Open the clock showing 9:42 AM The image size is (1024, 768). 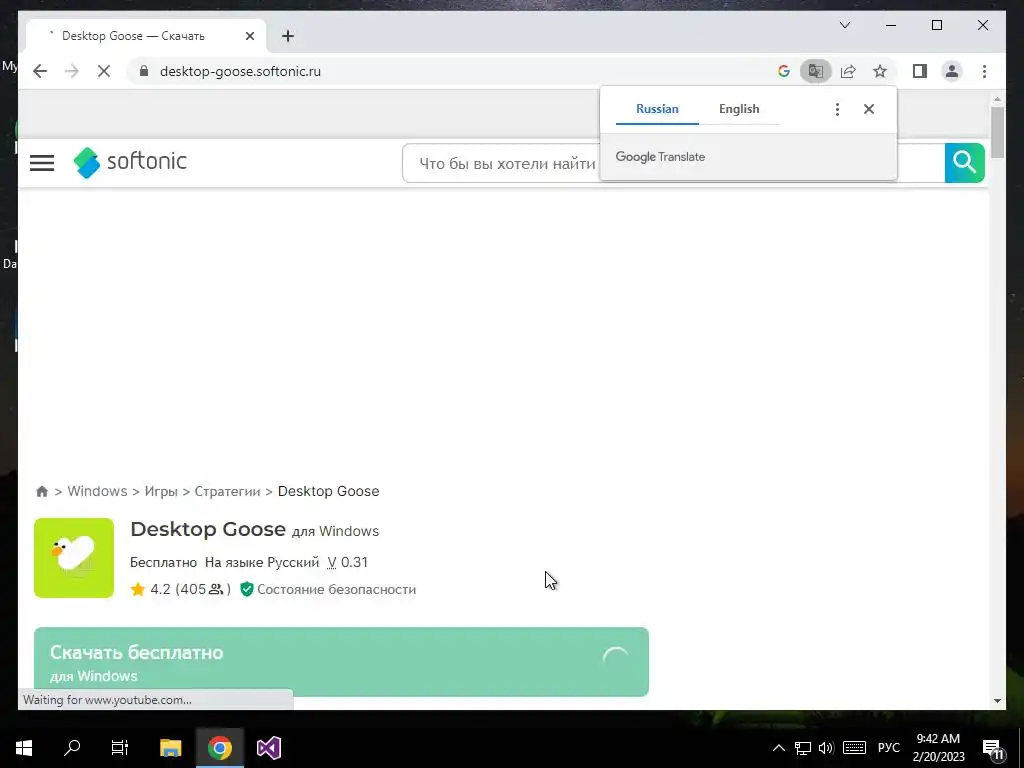coord(938,748)
